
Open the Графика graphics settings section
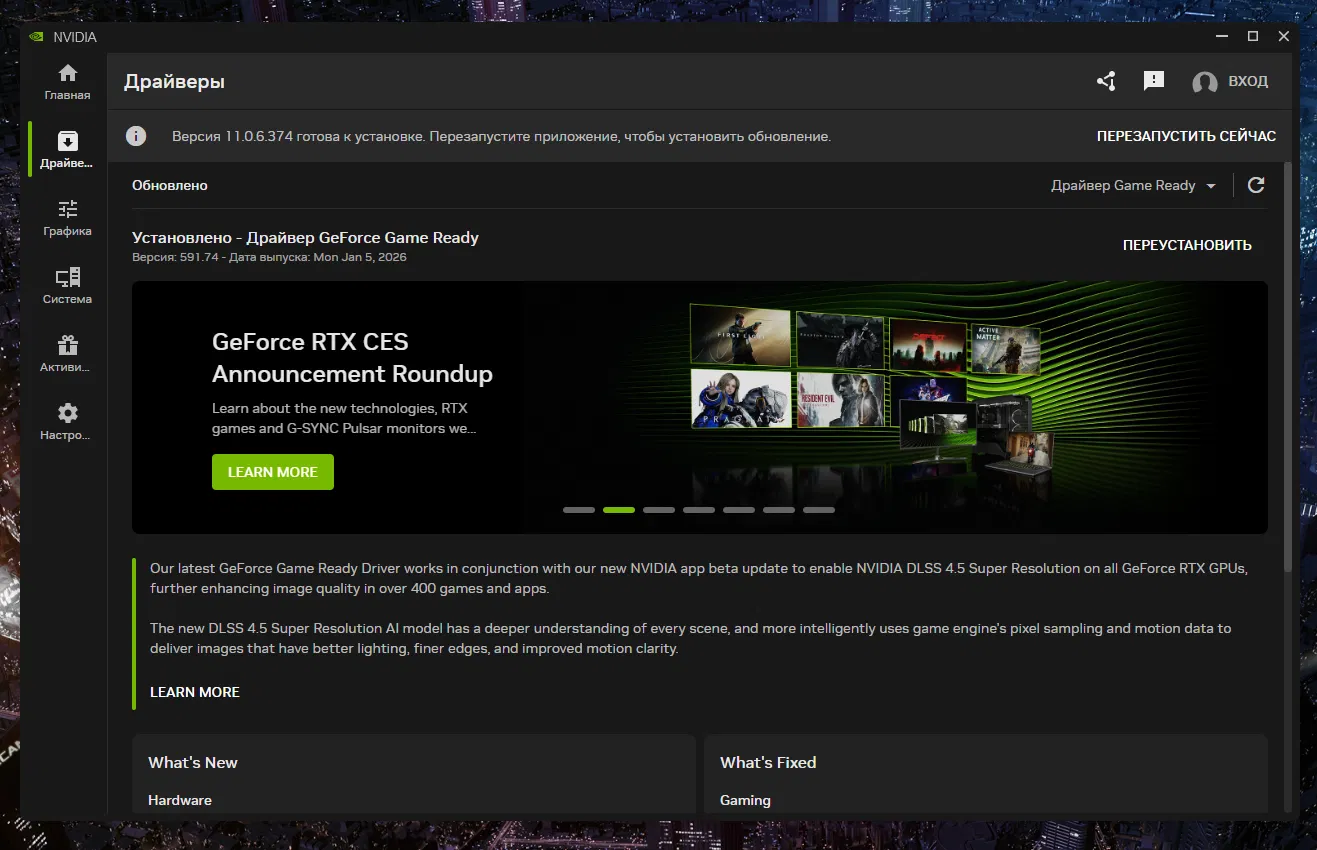[x=67, y=218]
